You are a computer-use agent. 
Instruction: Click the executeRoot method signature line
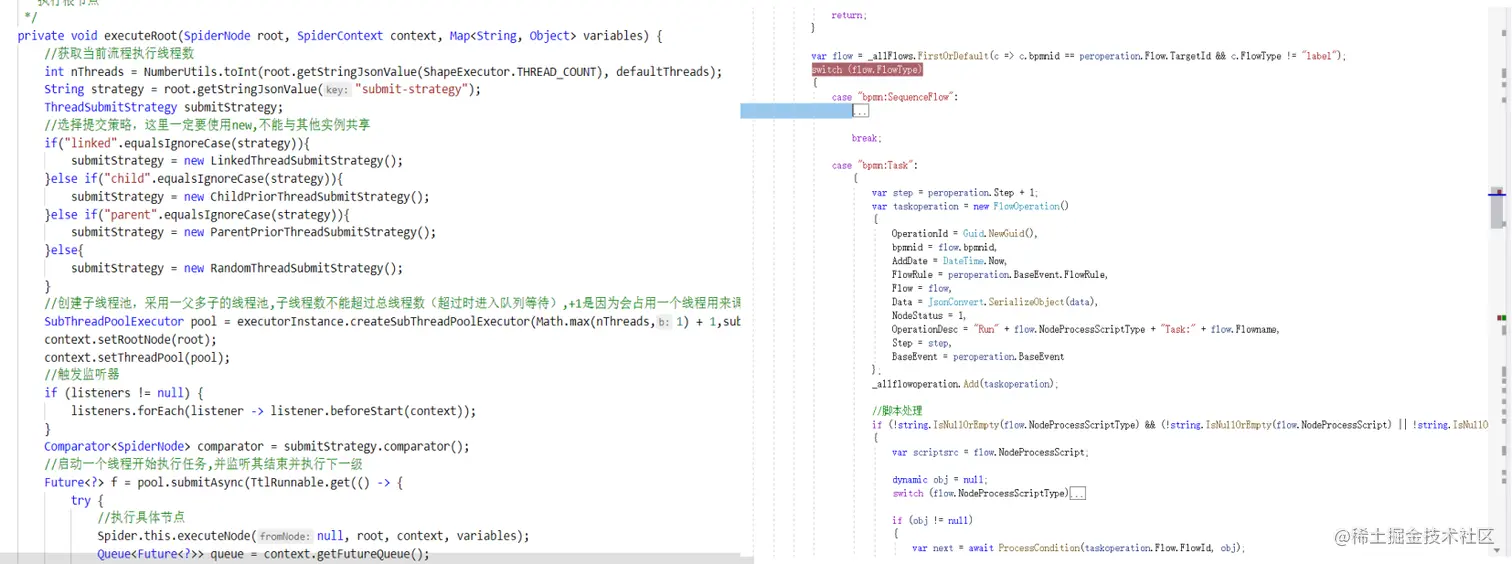point(340,36)
